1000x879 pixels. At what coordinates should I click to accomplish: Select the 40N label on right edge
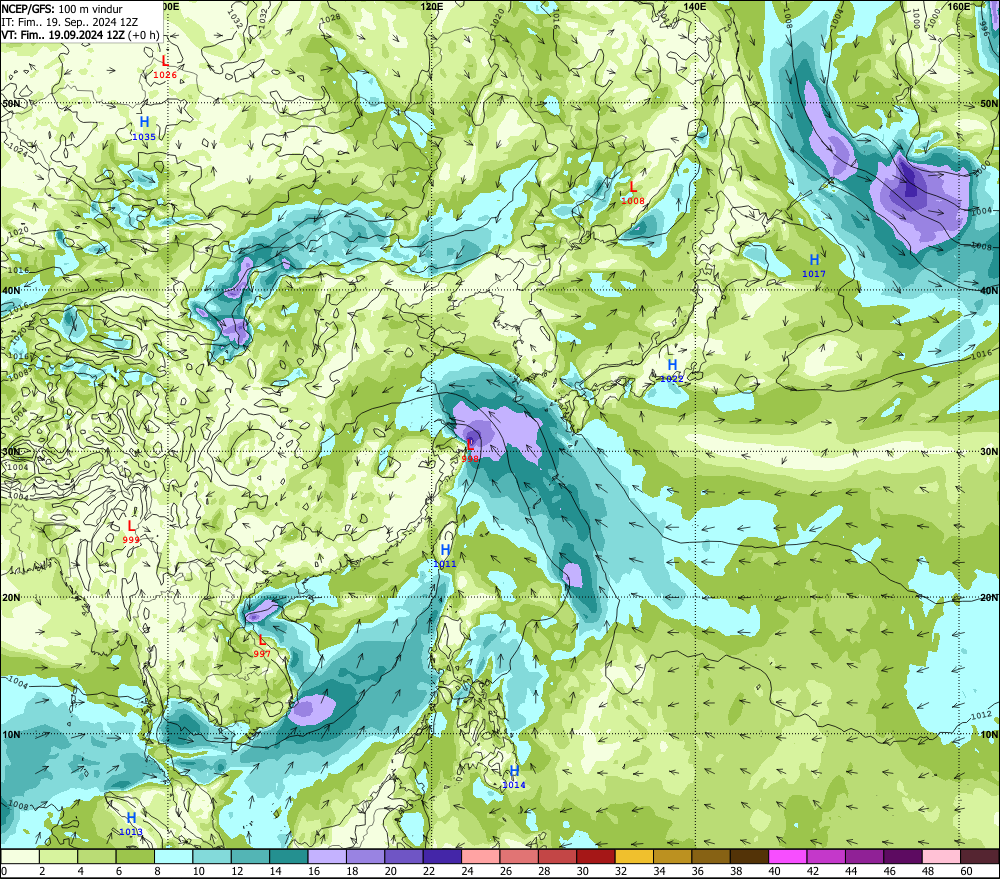(989, 290)
